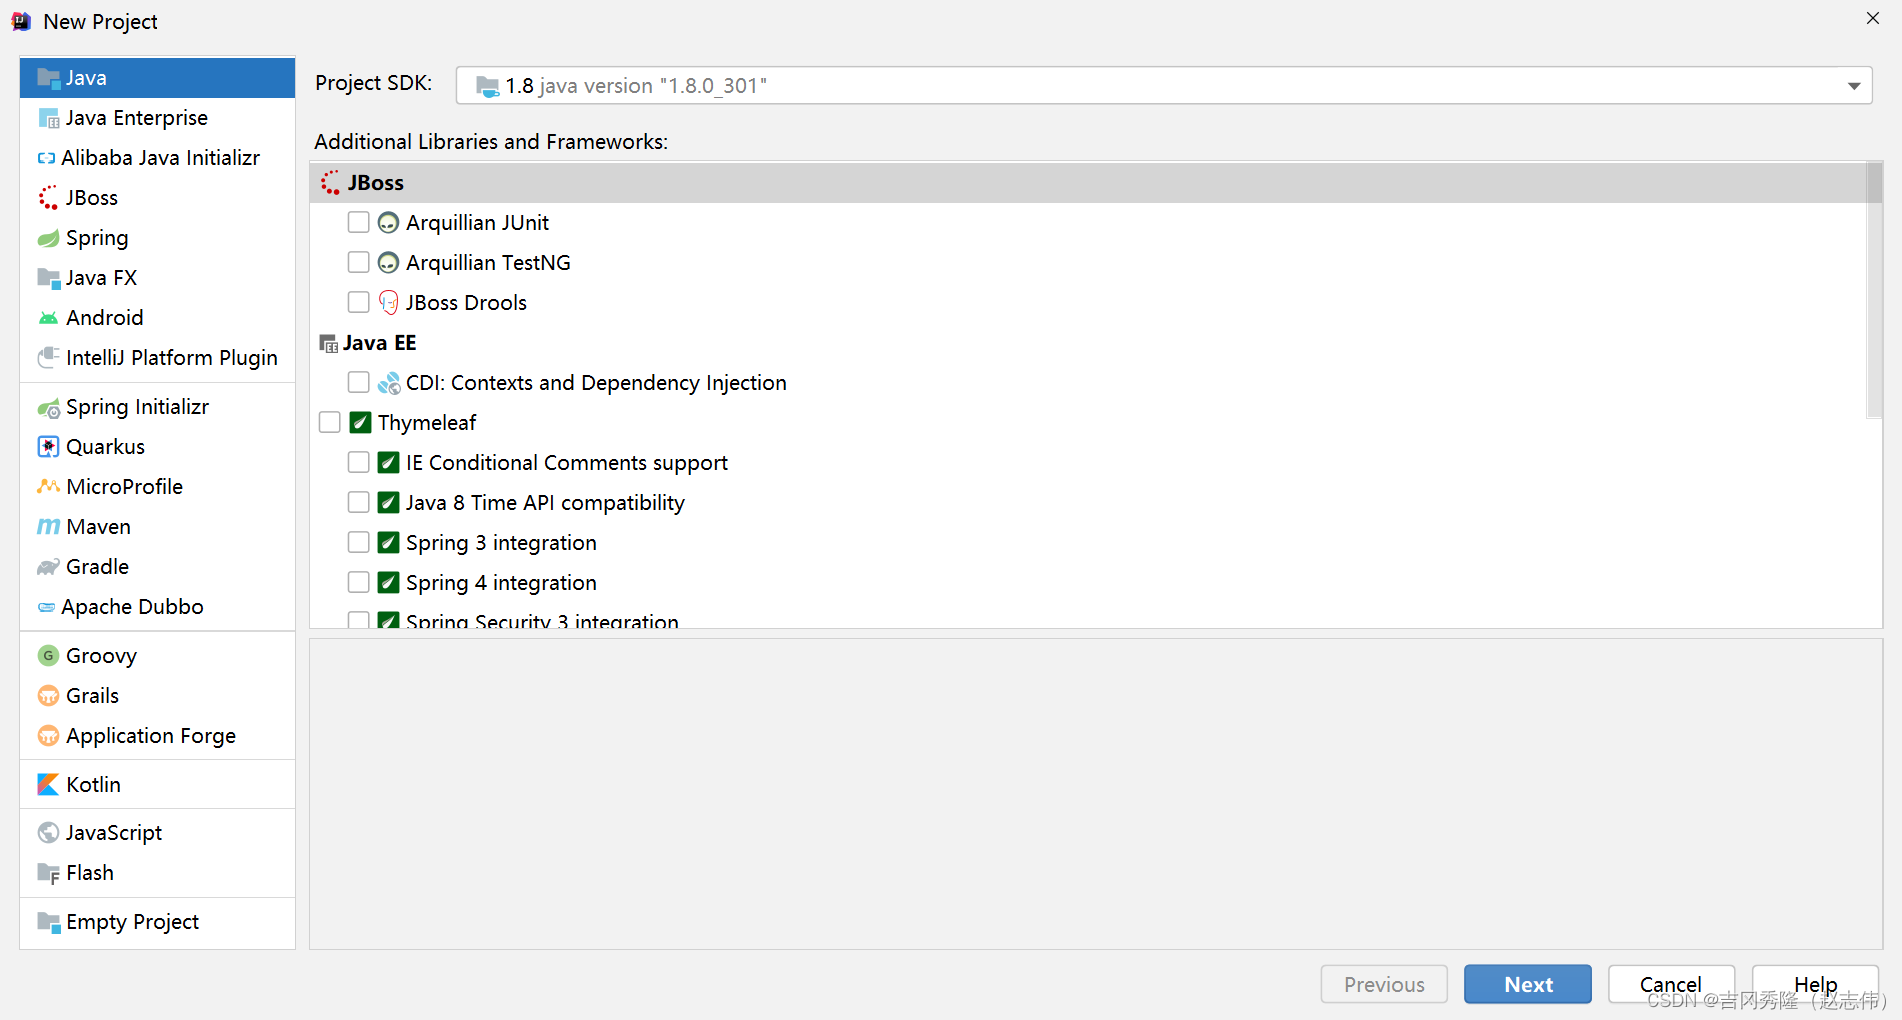Enable the Spring 4 integration checkbox
Image resolution: width=1902 pixels, height=1020 pixels.
pyautogui.click(x=359, y=582)
